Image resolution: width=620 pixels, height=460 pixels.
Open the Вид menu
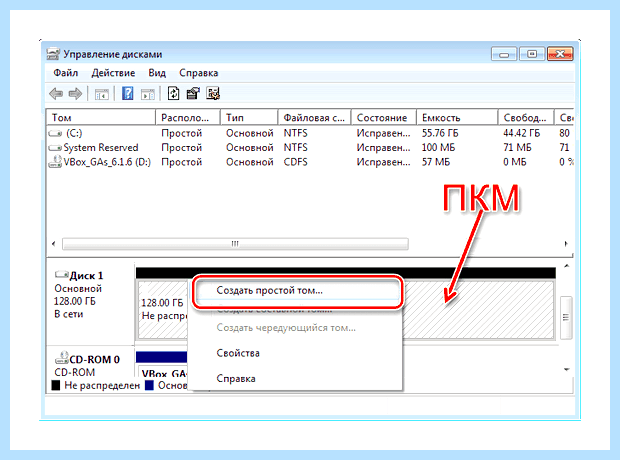157,73
